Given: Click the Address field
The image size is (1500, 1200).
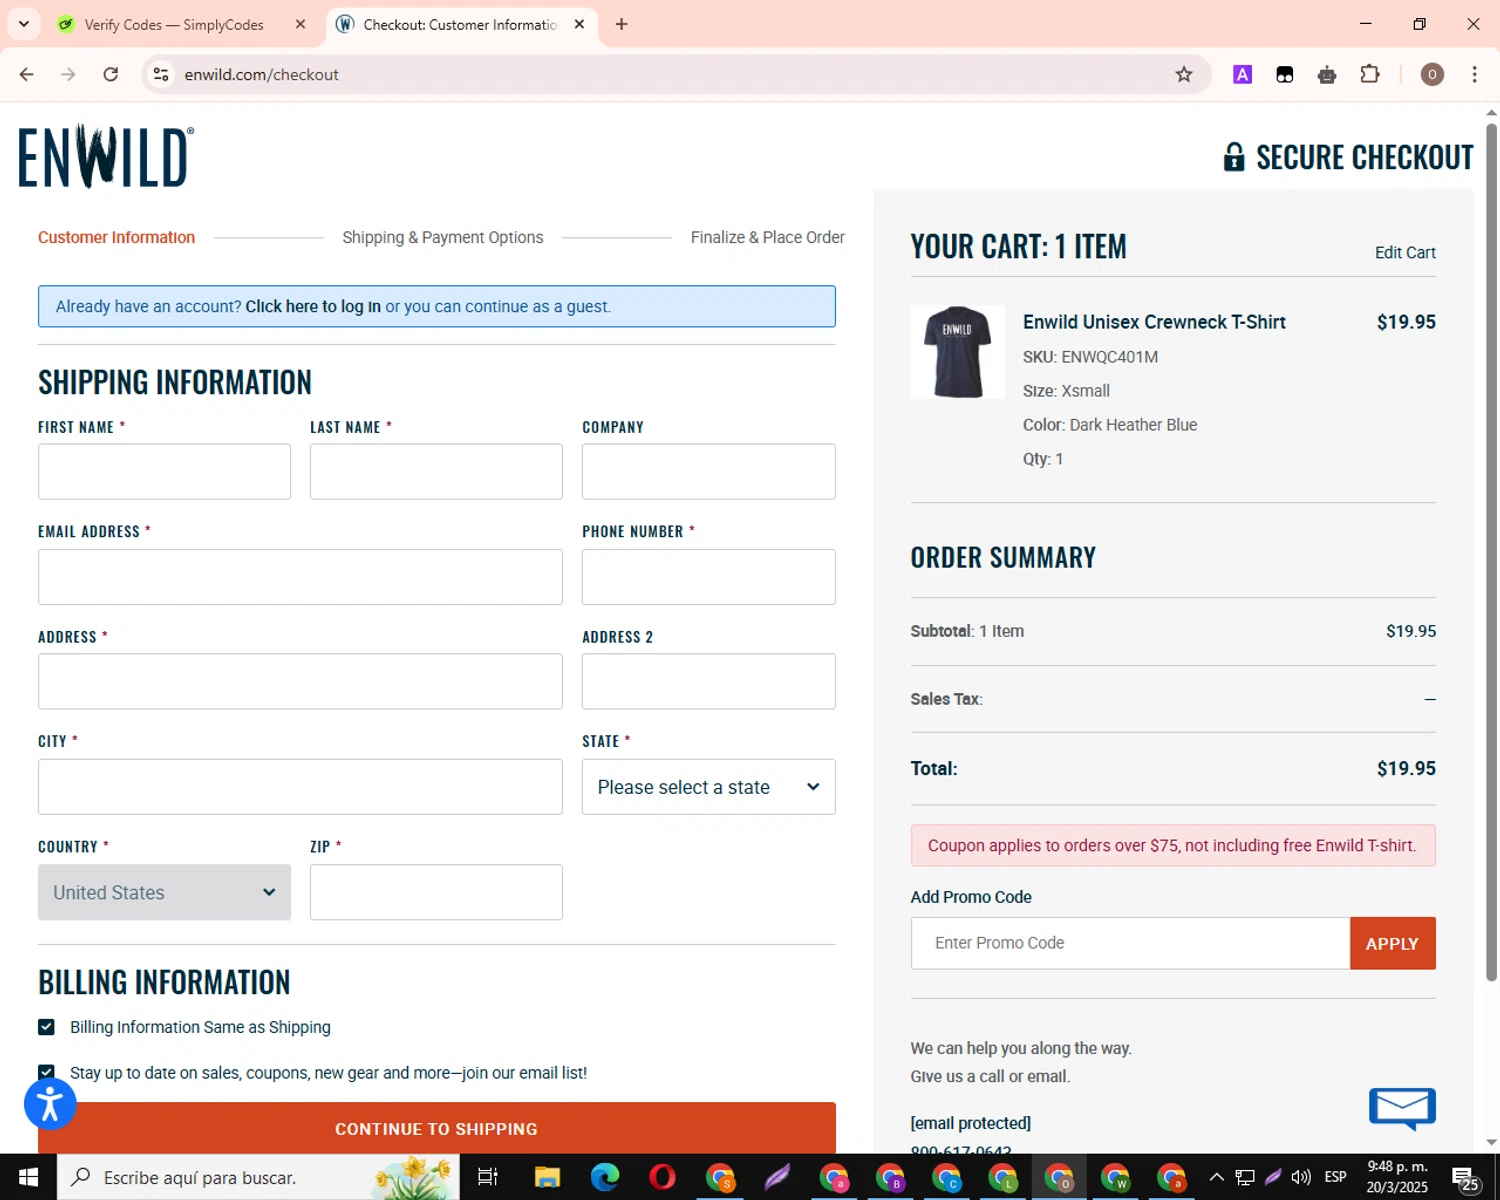Looking at the screenshot, I should click(300, 682).
